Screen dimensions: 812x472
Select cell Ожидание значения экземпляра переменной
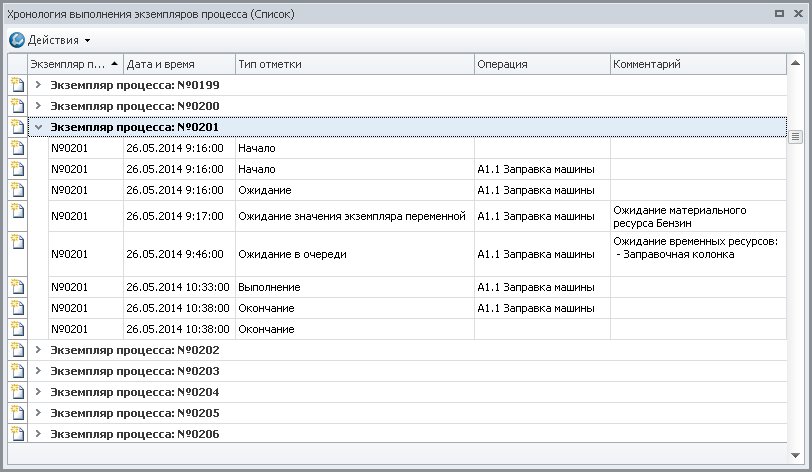point(355,216)
